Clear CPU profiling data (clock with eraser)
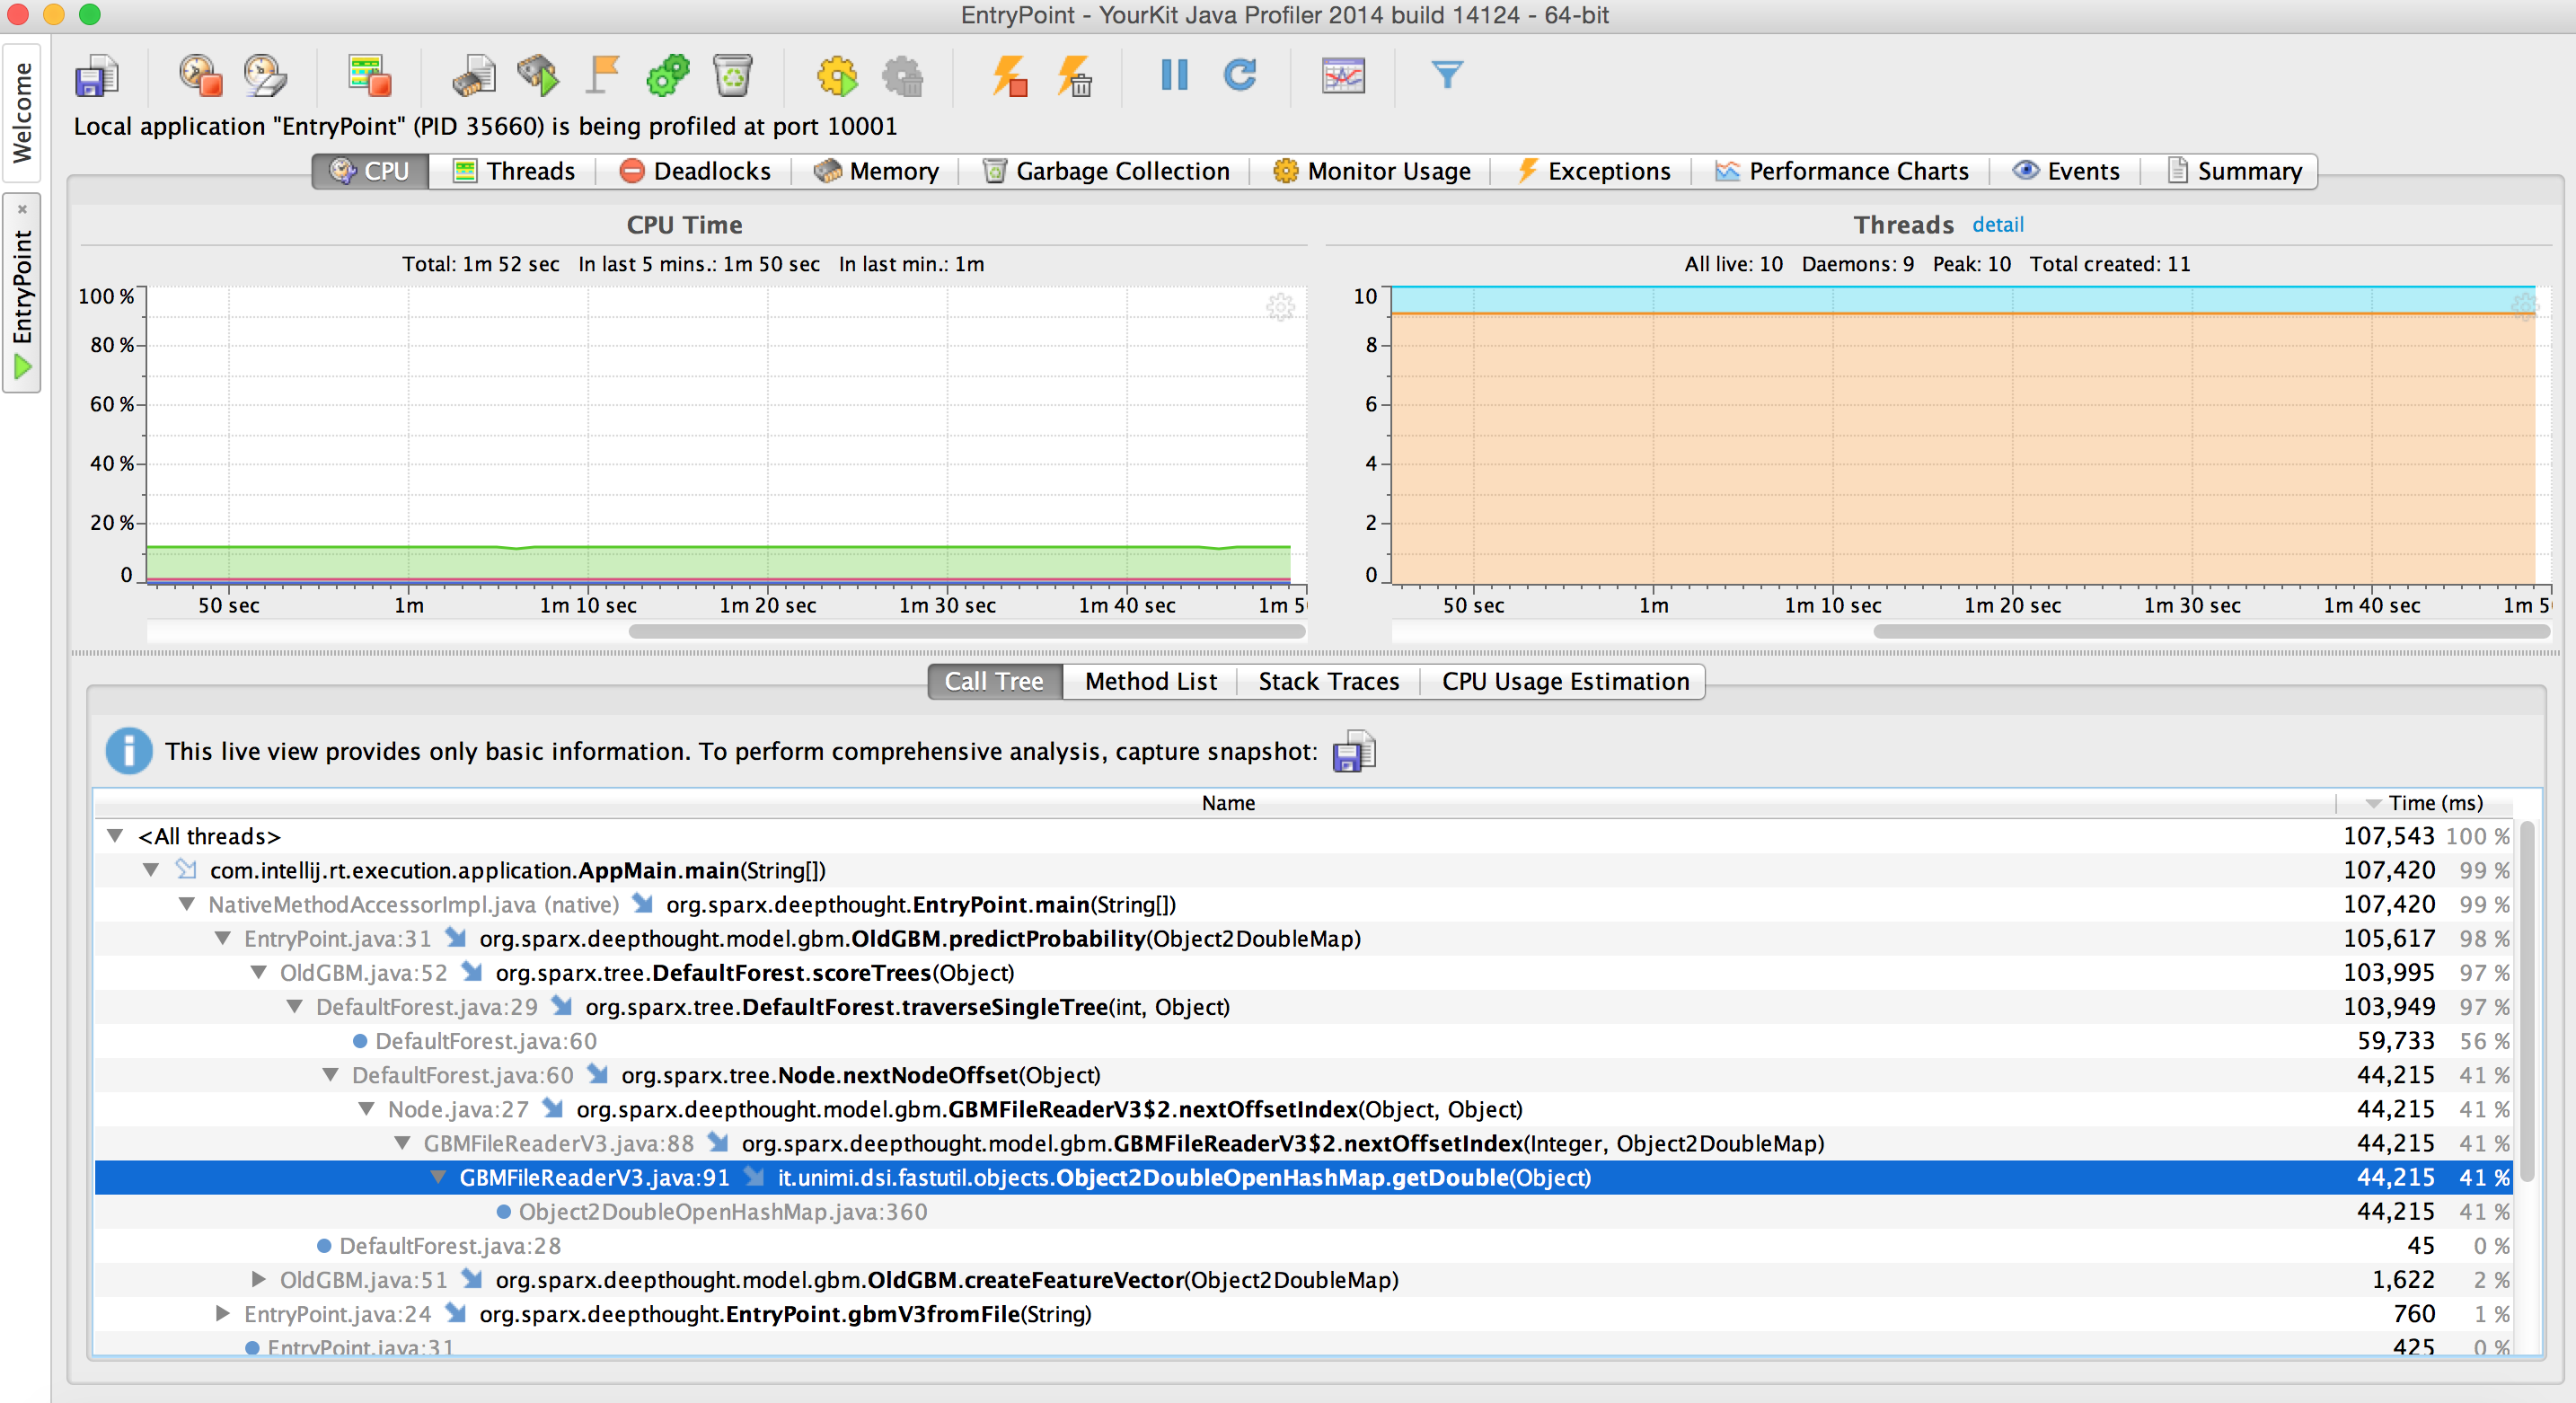This screenshot has height=1403, width=2576. [266, 76]
